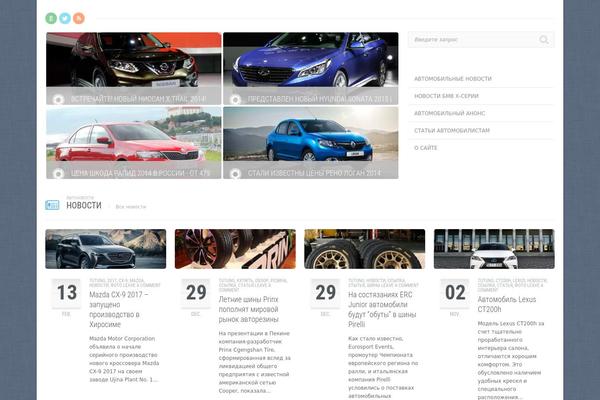This screenshot has width=600, height=400.
Task: Click round icon on Nissan X-Trail caption
Action: tap(58, 100)
